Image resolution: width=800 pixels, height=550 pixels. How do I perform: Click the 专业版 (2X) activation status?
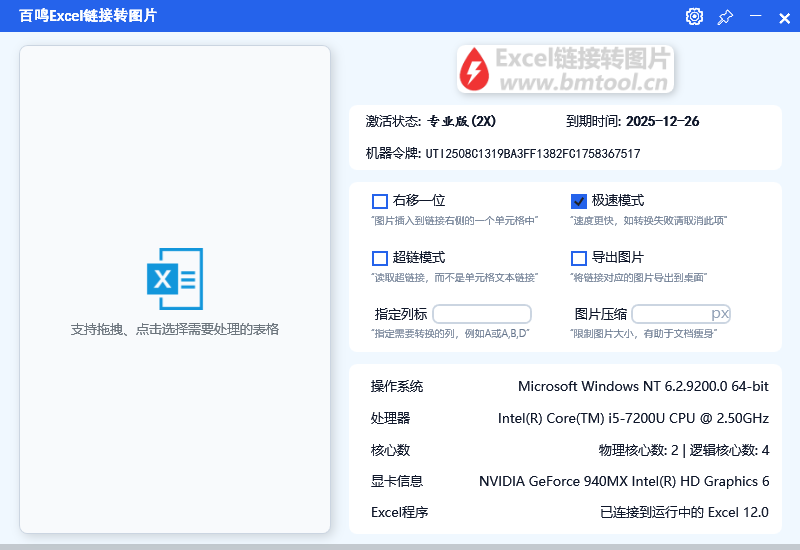pos(461,122)
